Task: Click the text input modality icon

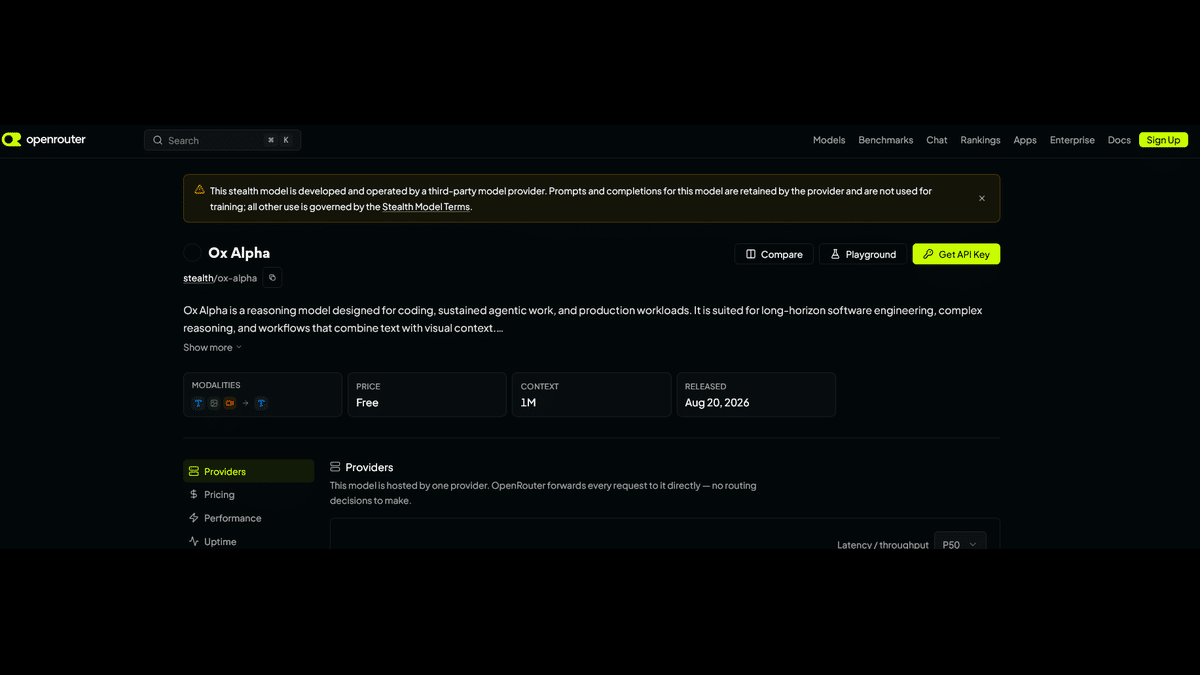Action: [x=198, y=403]
